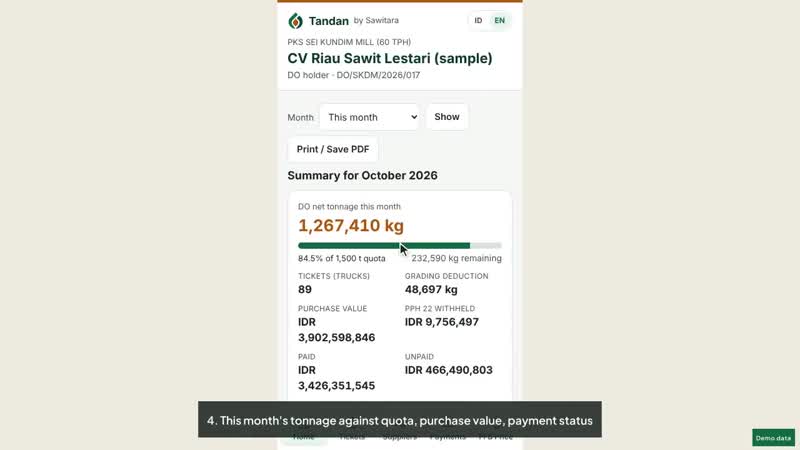Click the tonnage quota progress bar

pos(399,245)
